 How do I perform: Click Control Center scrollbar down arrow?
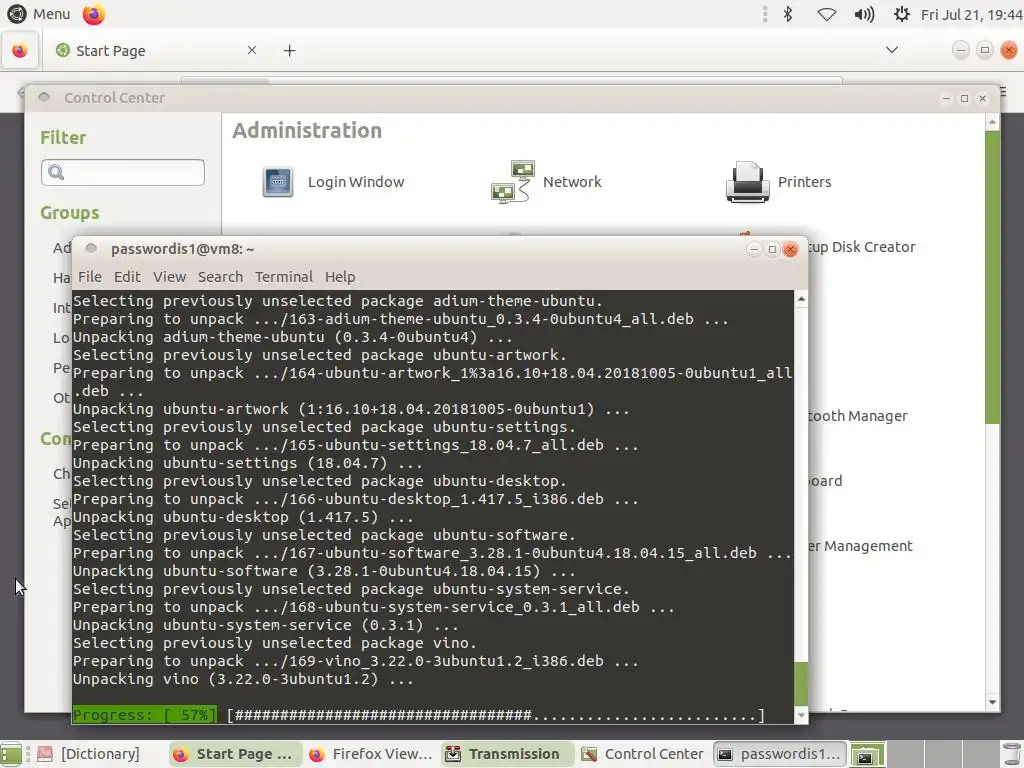(992, 703)
